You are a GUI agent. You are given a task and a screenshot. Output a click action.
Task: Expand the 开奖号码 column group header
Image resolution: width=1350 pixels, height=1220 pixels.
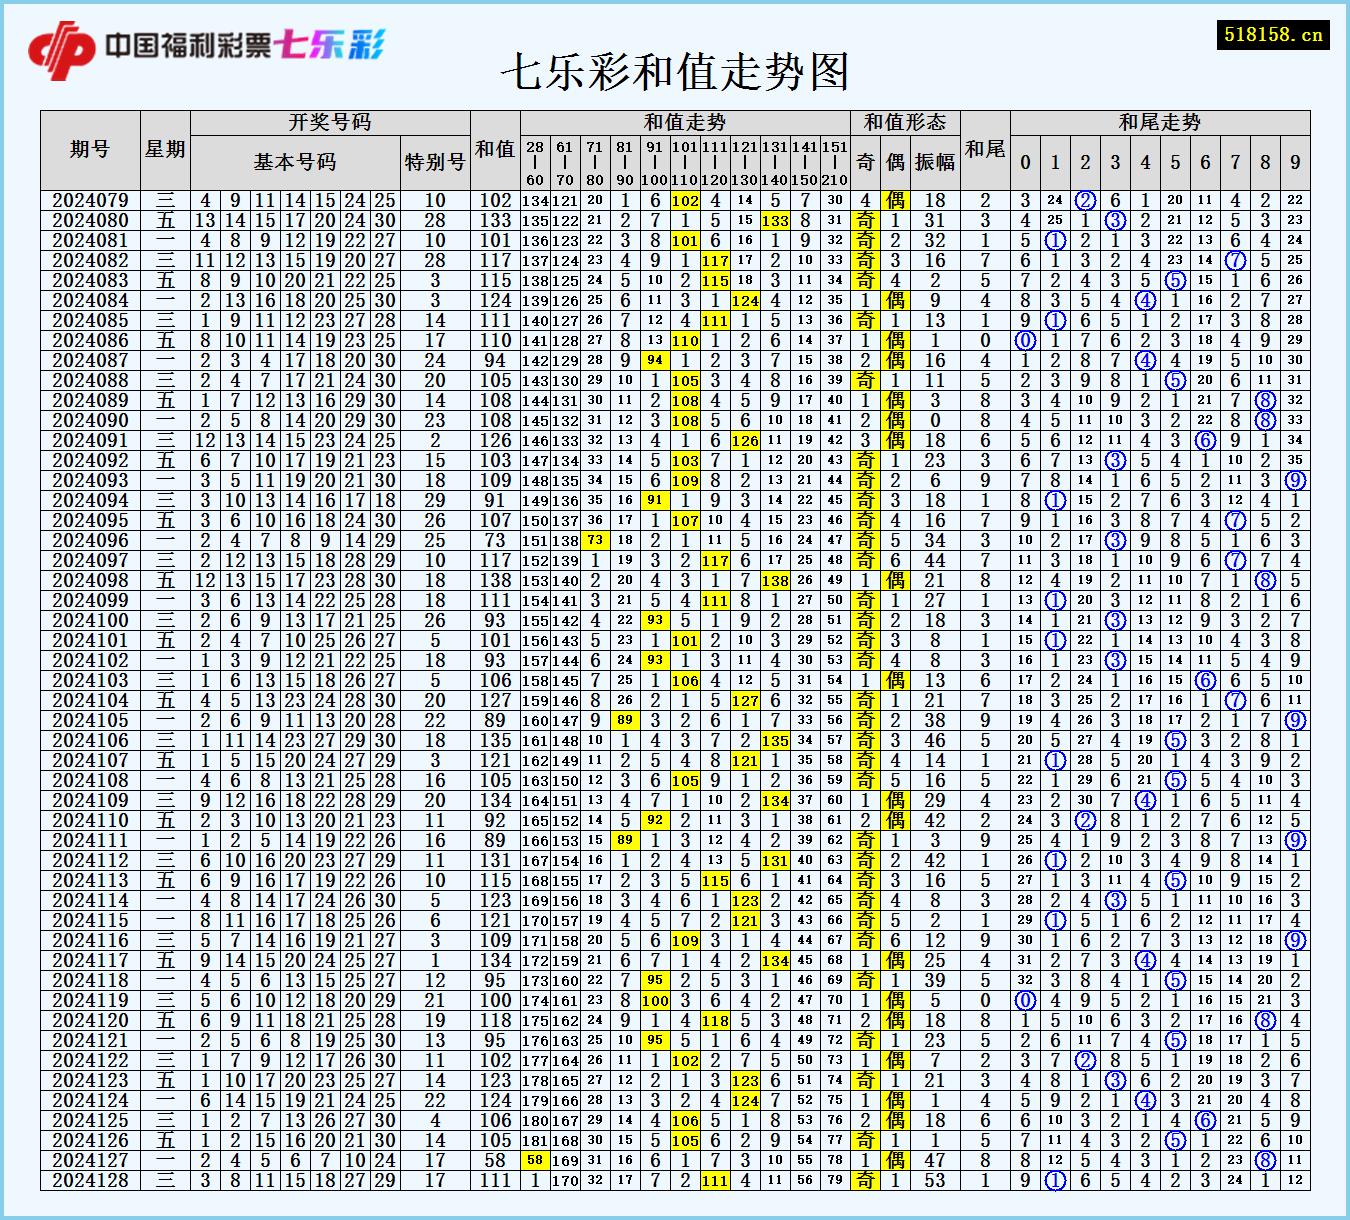tap(330, 122)
